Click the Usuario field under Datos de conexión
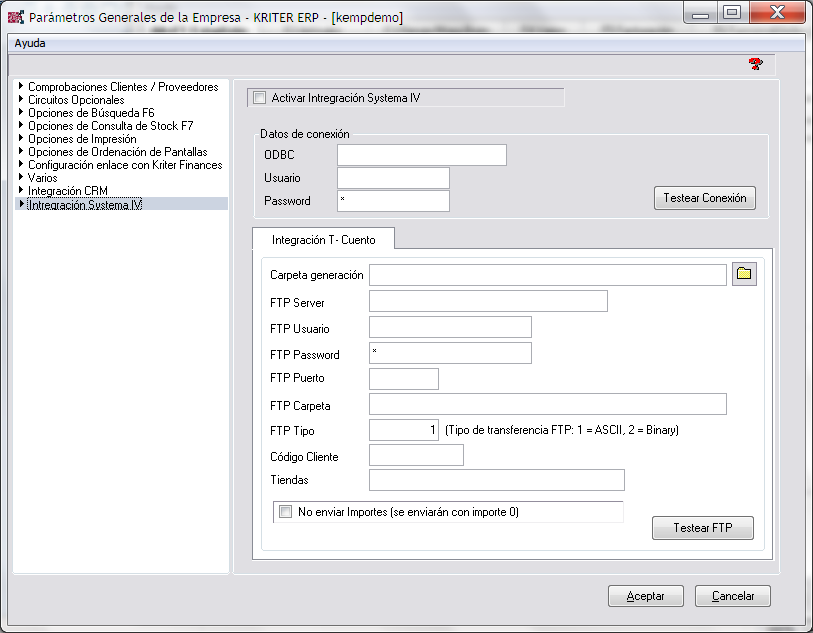Viewport: 813px width, 633px height. coord(393,178)
